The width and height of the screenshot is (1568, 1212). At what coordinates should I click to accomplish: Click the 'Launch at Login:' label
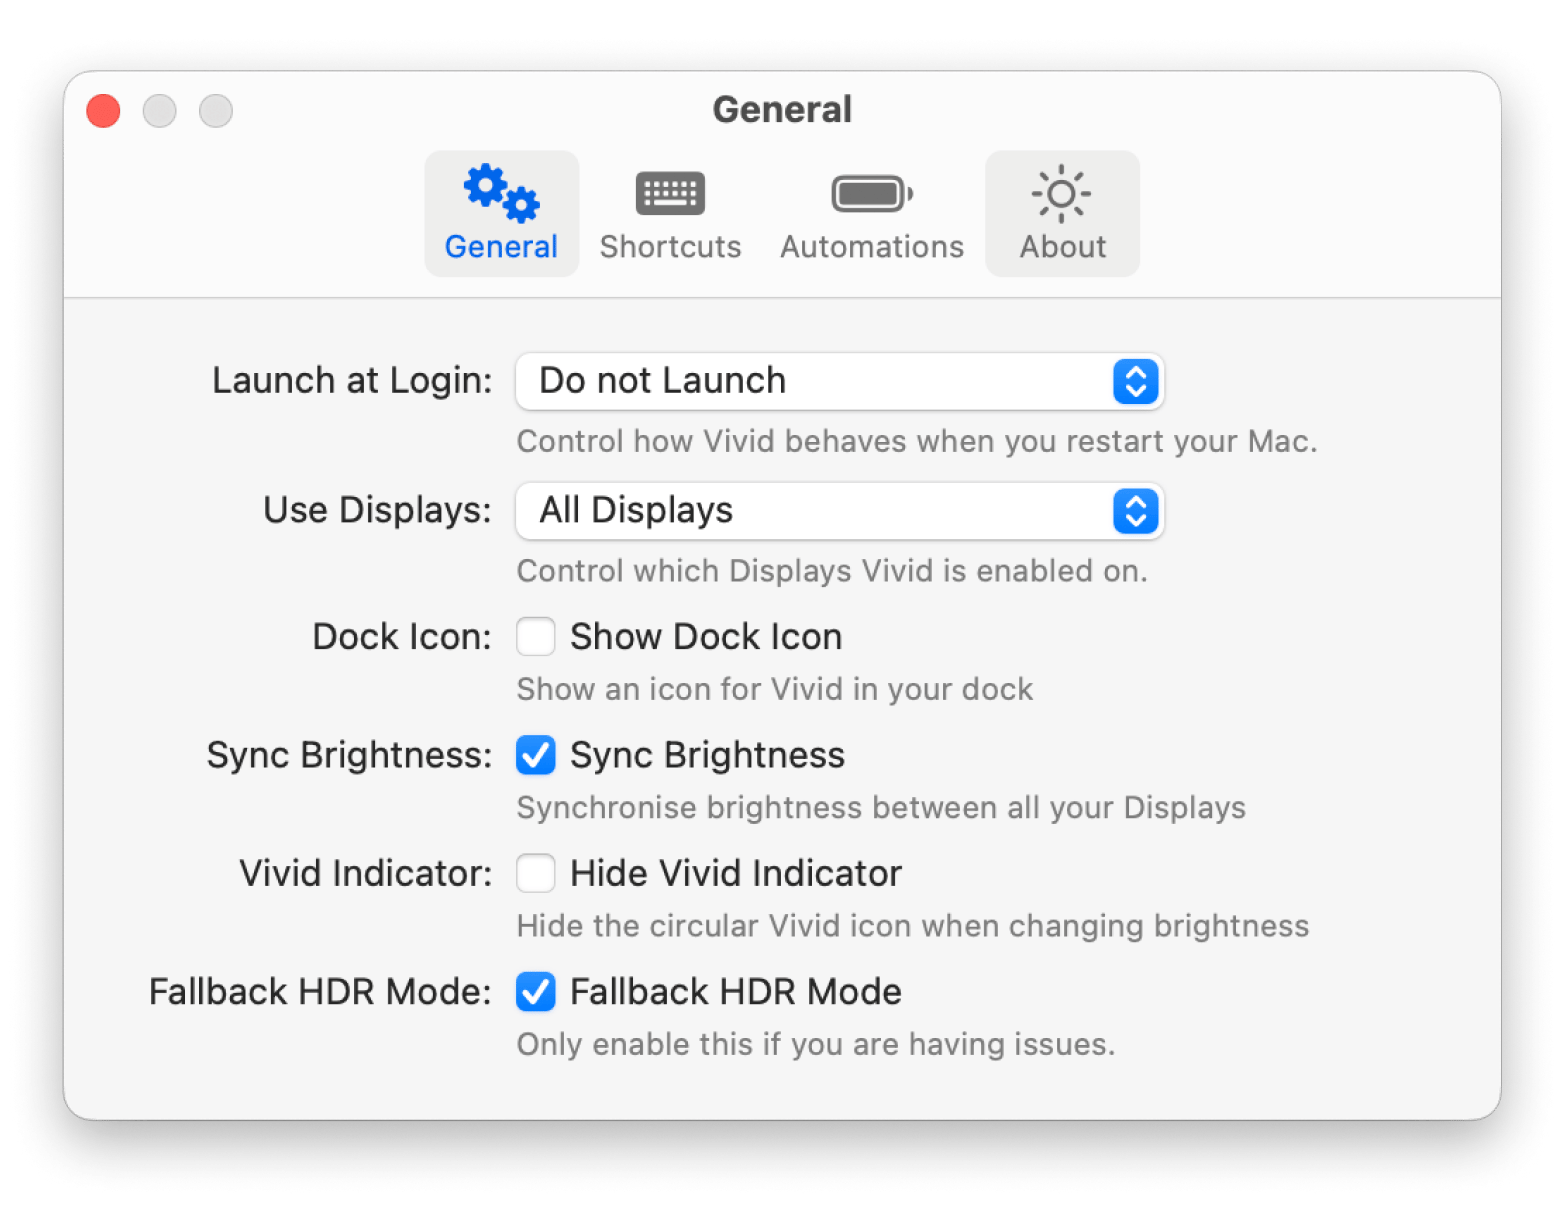[352, 381]
